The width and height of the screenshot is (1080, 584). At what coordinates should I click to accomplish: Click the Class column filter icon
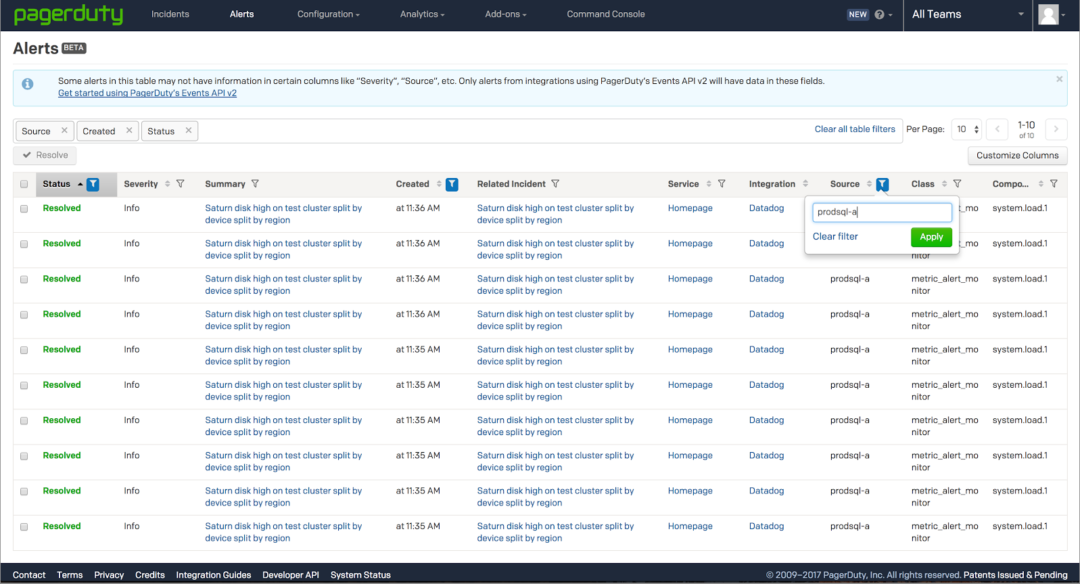click(957, 184)
